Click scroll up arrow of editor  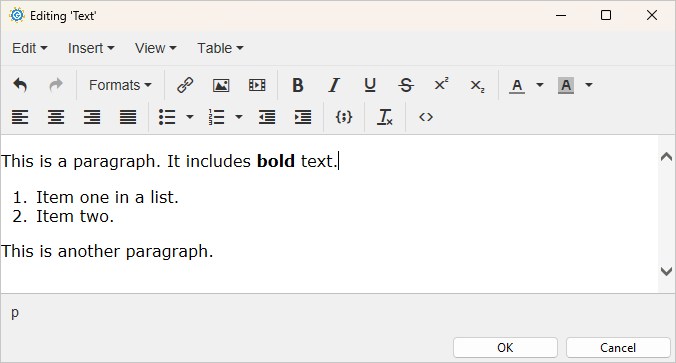click(x=667, y=156)
